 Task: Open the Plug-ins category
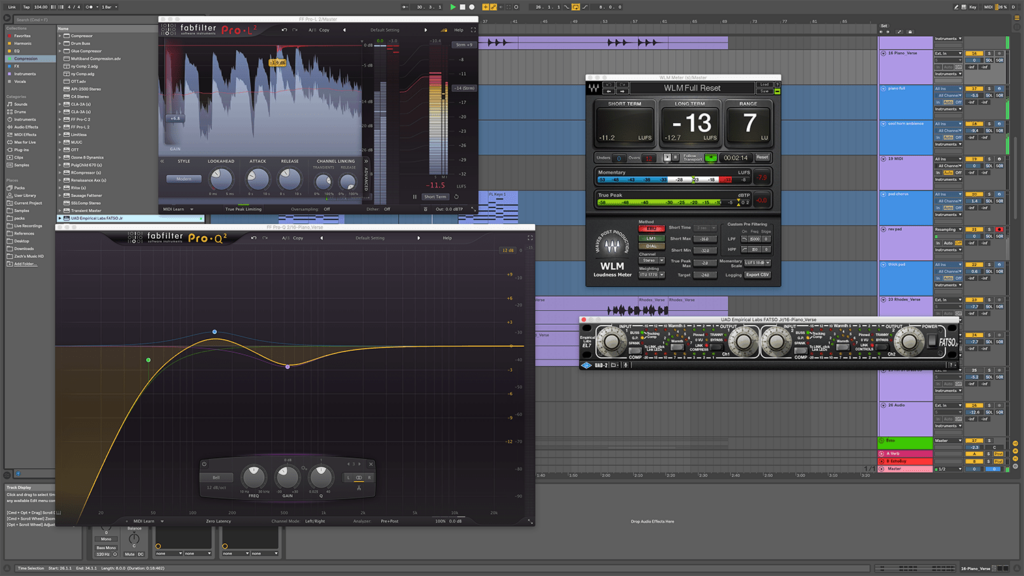(22, 150)
